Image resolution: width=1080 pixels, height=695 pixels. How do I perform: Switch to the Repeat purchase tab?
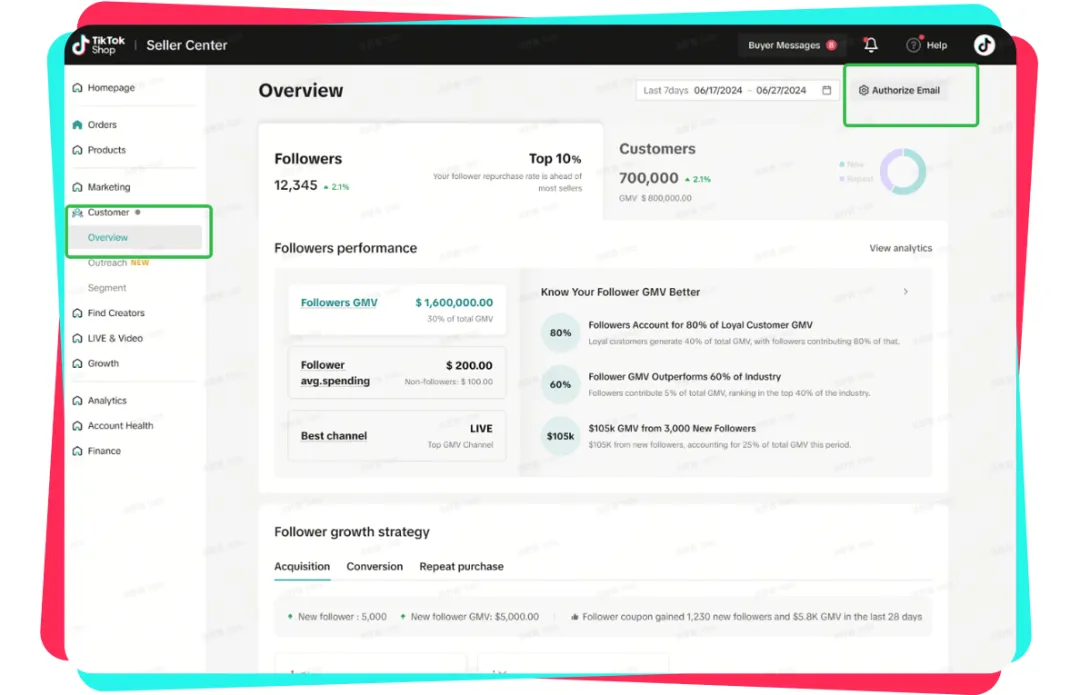[x=461, y=566]
